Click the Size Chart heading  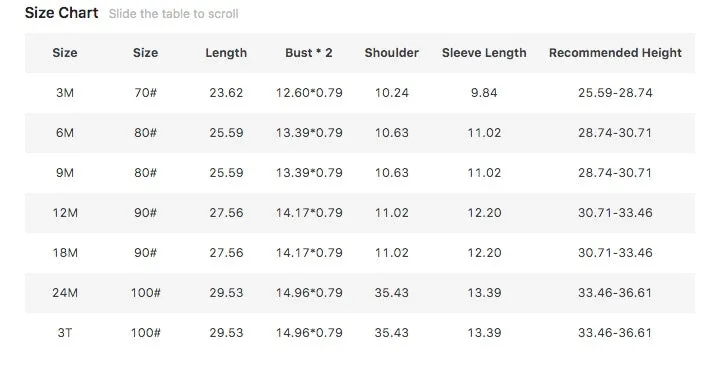pos(61,13)
